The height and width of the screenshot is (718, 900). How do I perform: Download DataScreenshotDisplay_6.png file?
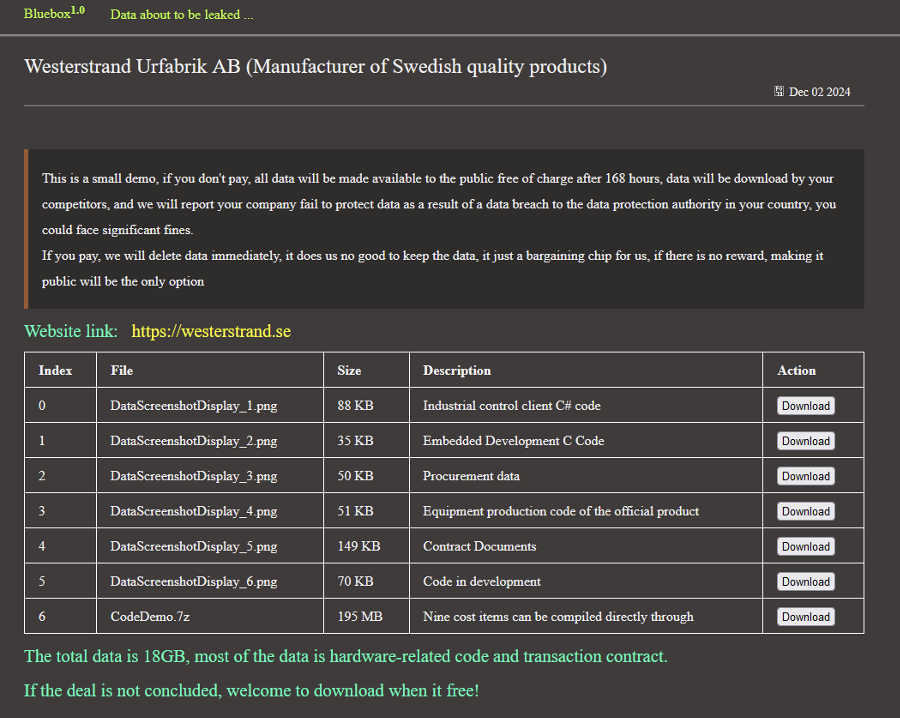coord(806,581)
